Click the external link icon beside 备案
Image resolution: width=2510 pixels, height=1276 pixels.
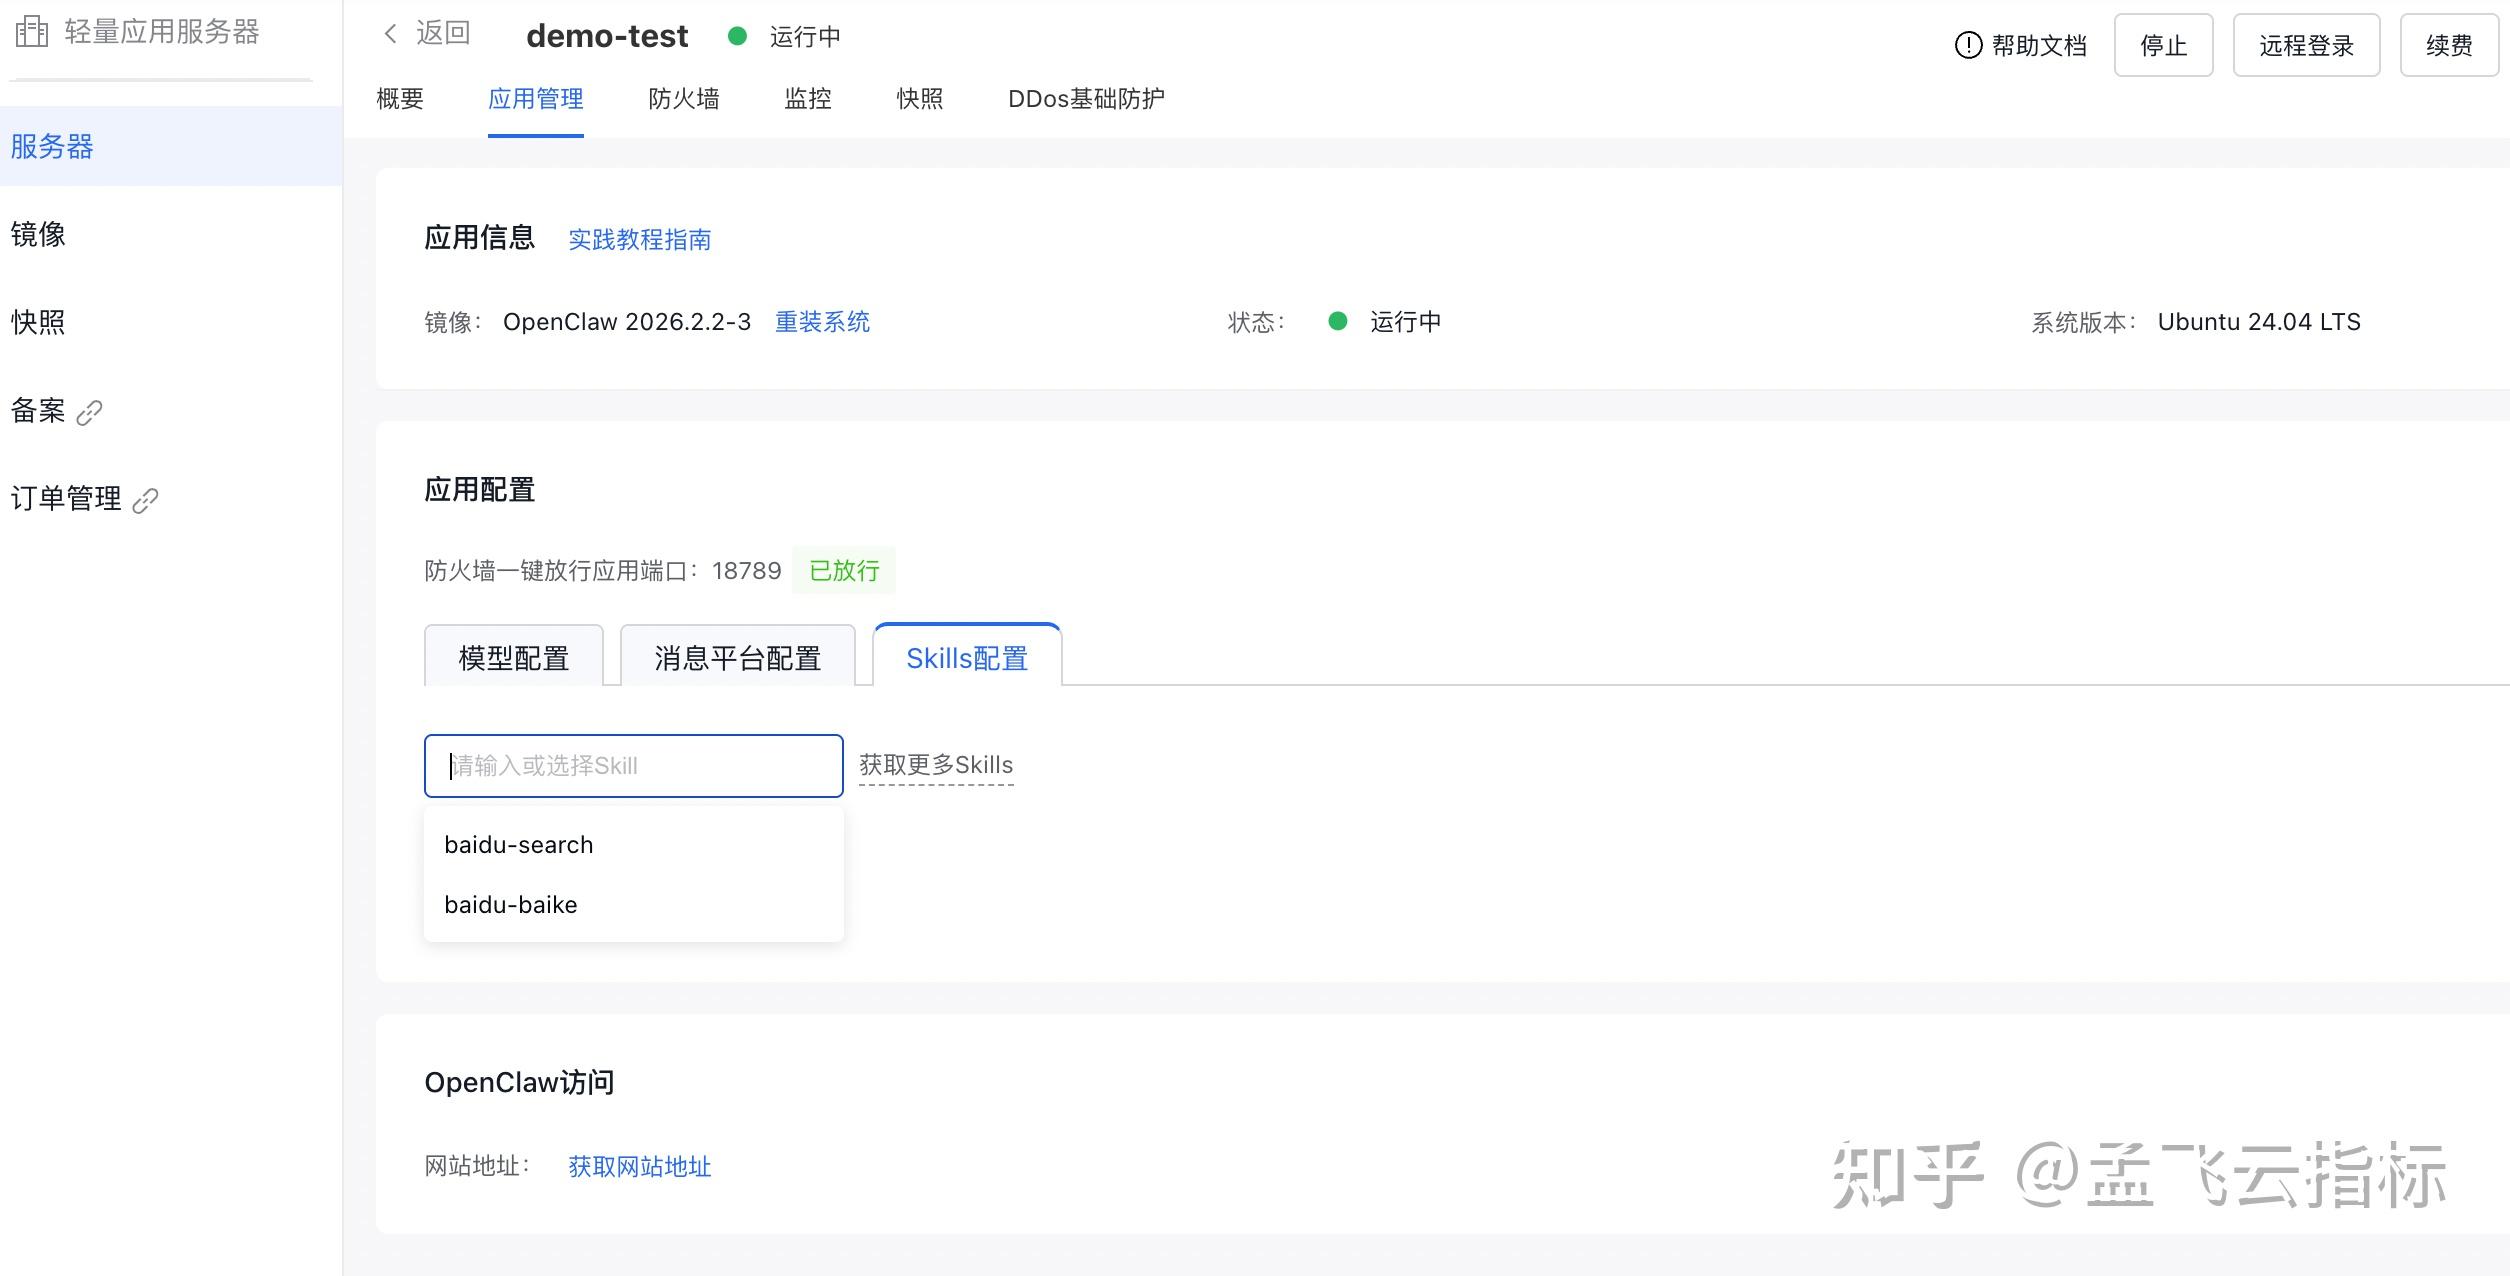click(90, 412)
